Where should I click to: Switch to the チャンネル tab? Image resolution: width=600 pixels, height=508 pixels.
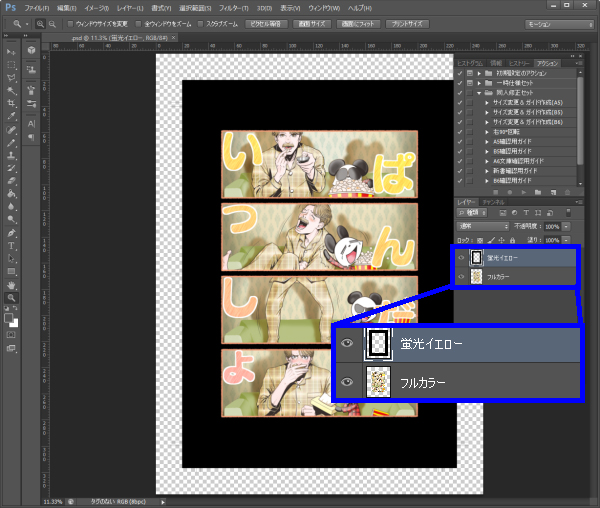coord(493,202)
